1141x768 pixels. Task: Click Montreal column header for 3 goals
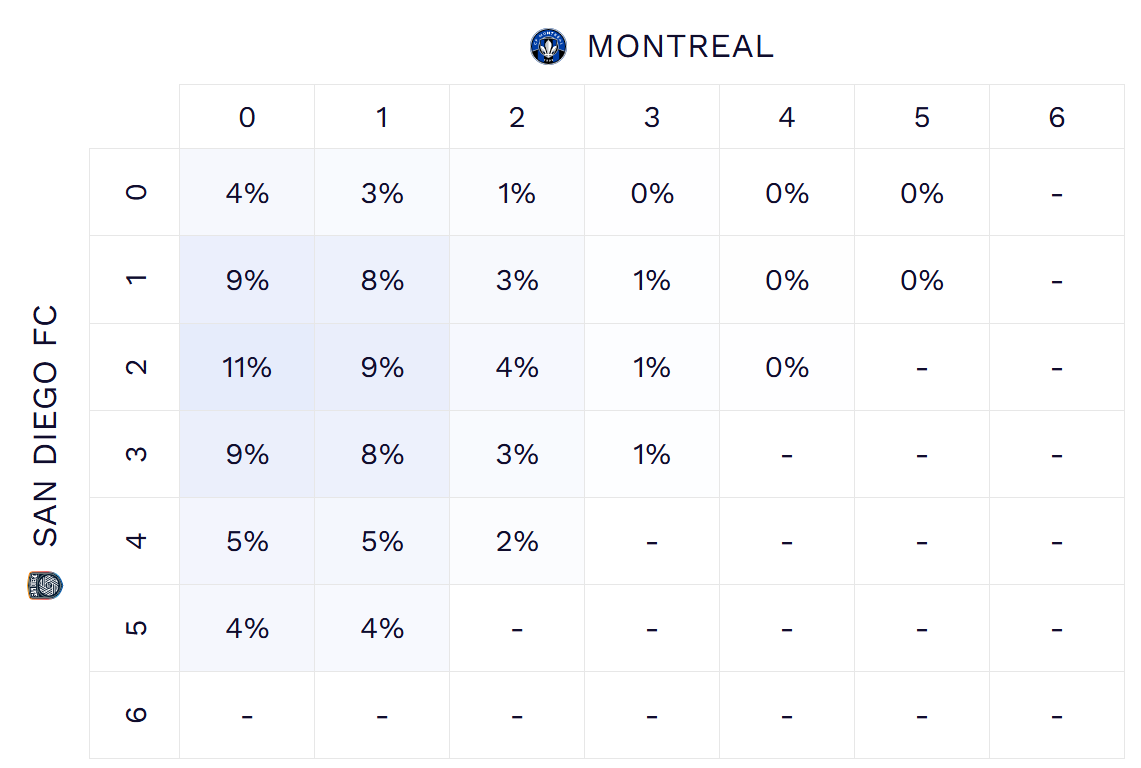(x=652, y=117)
